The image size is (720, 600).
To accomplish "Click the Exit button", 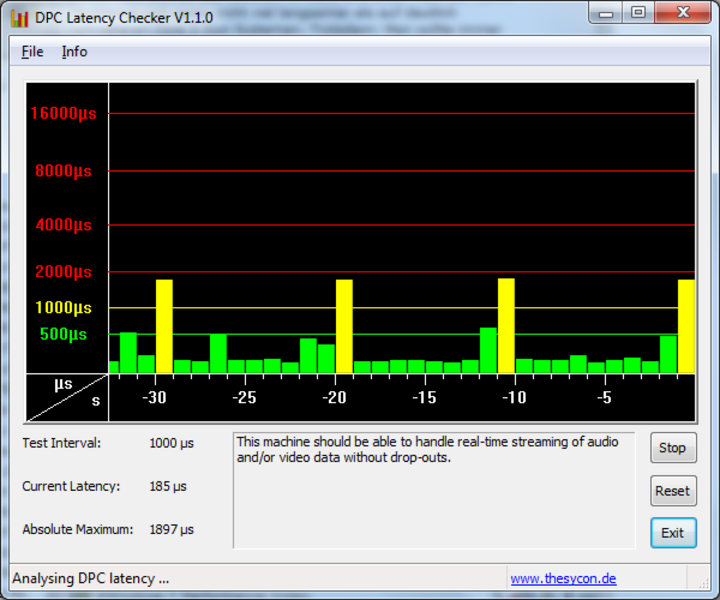I will (x=673, y=533).
